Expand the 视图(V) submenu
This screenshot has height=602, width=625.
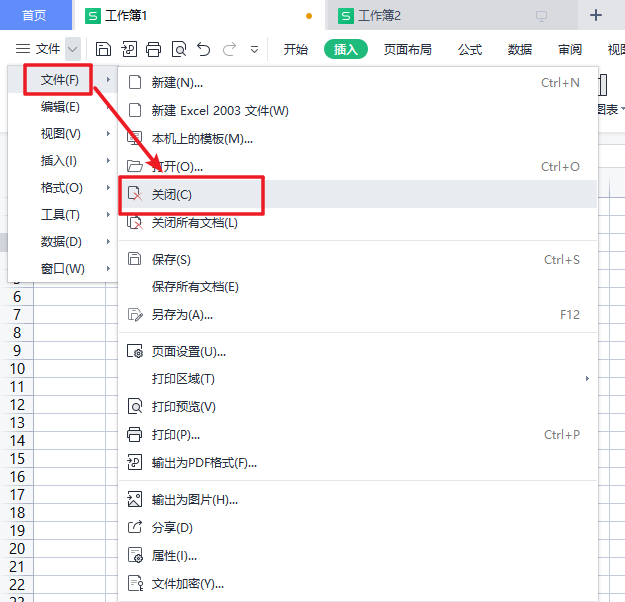coord(63,134)
